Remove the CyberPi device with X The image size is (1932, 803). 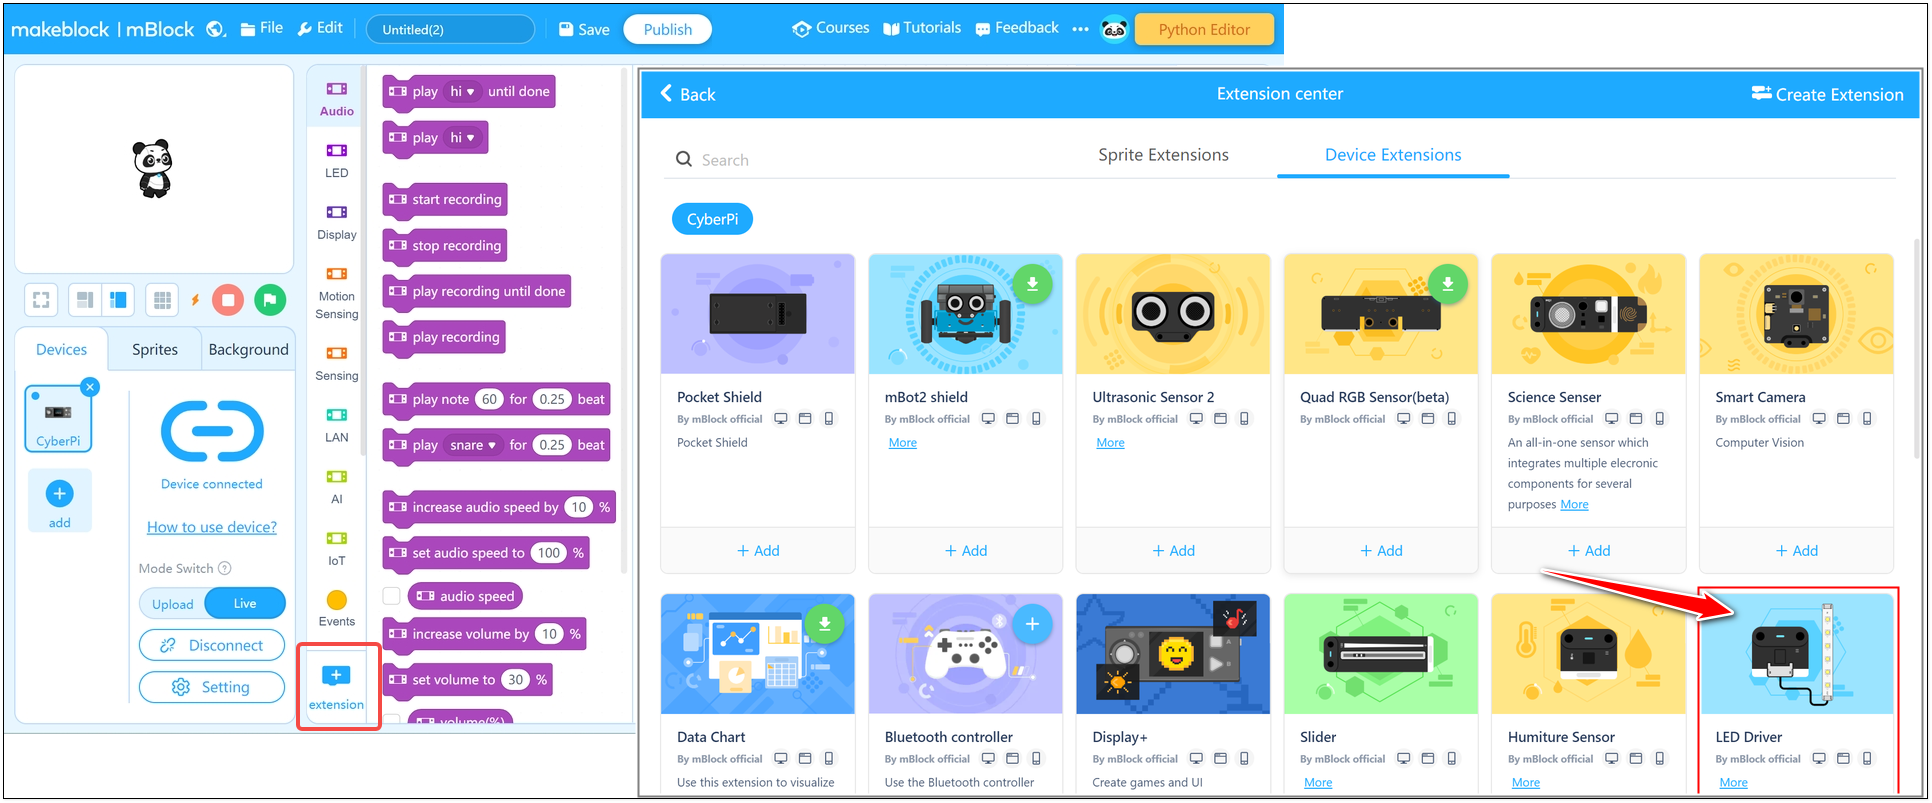tap(90, 387)
